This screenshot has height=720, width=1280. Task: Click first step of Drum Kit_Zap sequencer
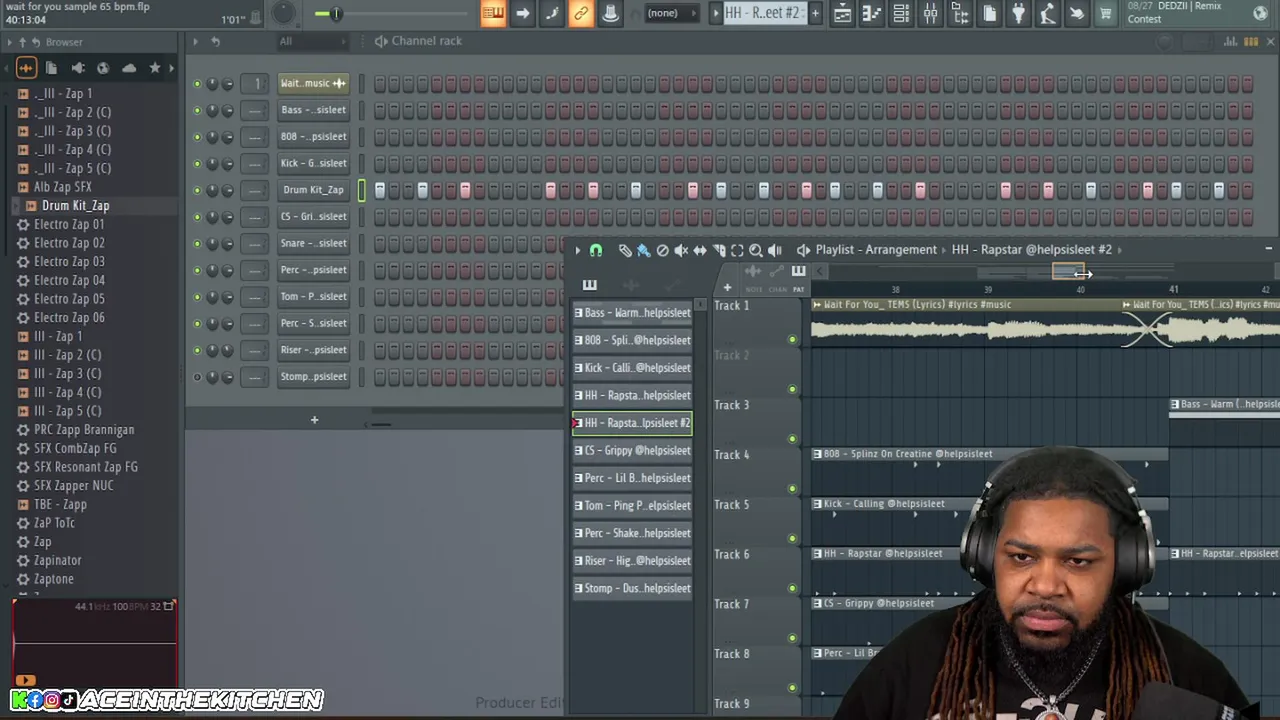tap(380, 190)
